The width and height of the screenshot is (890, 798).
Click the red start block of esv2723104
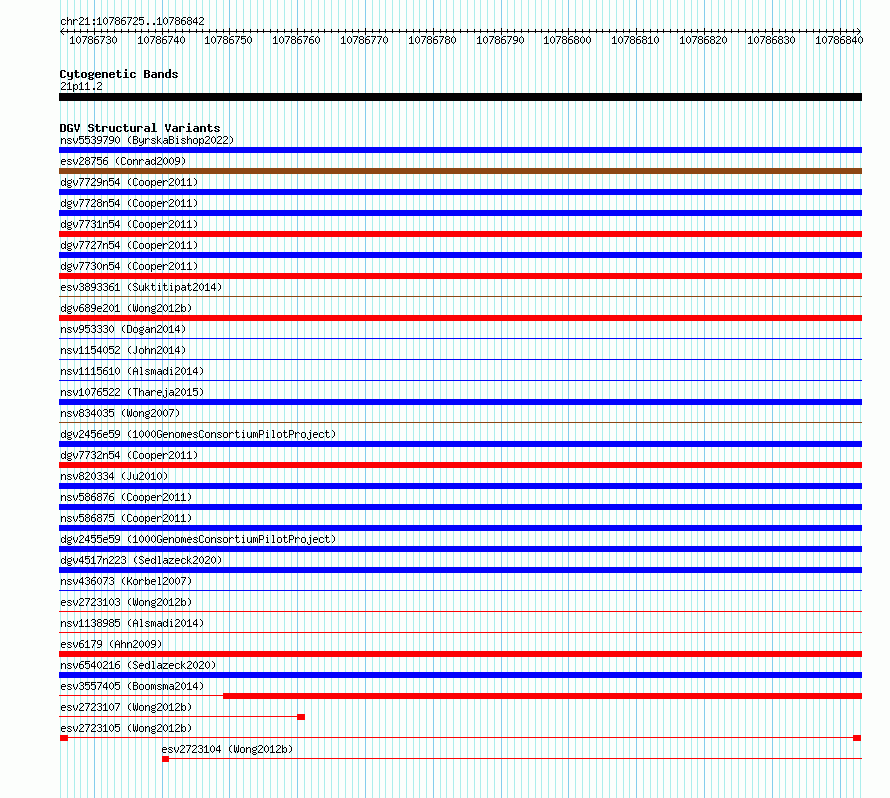coord(165,759)
